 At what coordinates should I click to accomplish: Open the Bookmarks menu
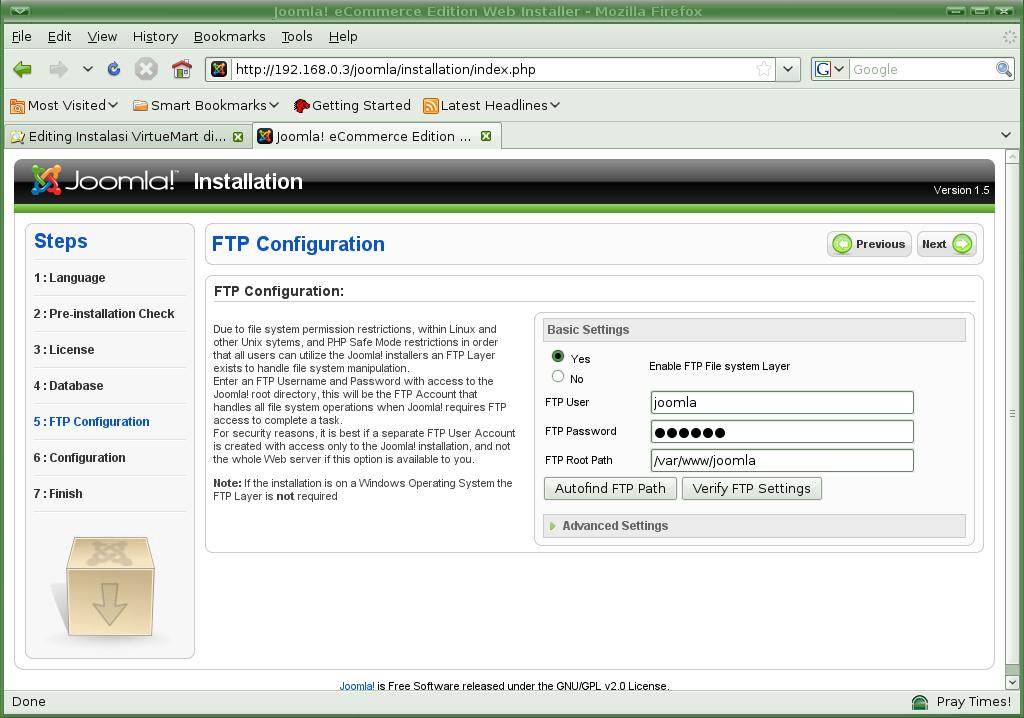[230, 37]
